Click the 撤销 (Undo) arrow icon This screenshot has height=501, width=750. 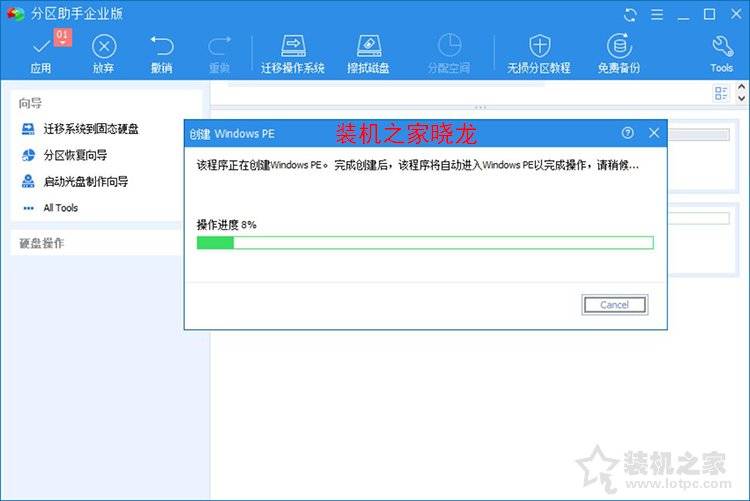pyautogui.click(x=161, y=47)
